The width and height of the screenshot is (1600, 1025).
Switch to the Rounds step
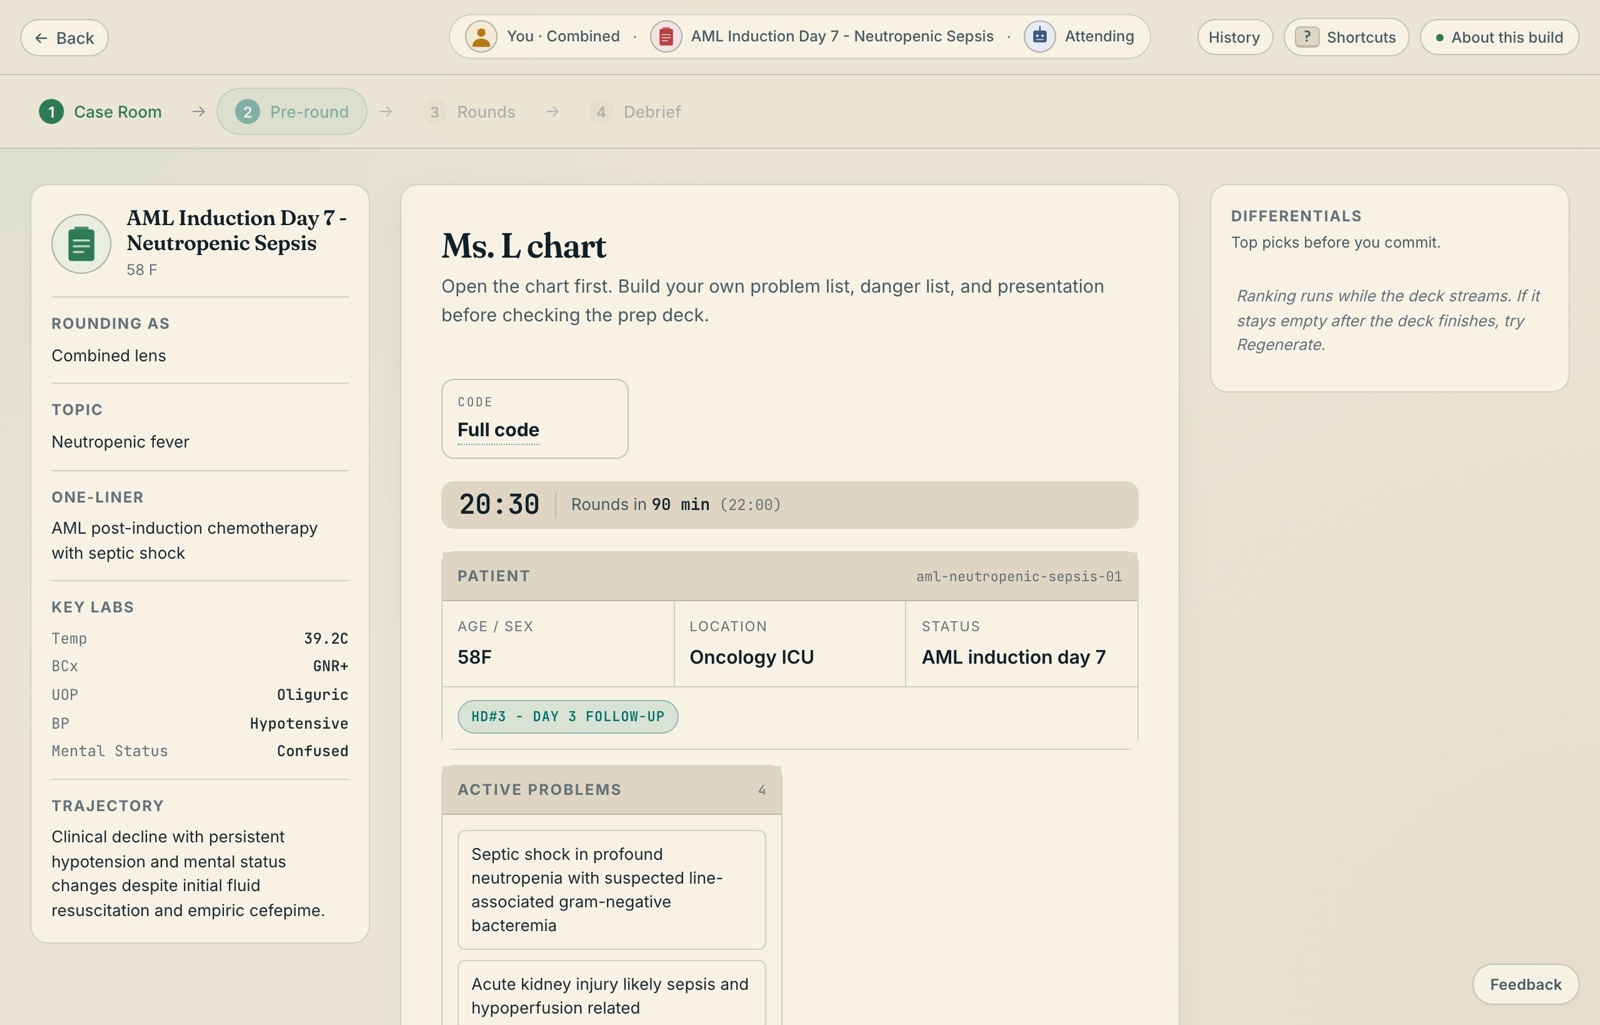pyautogui.click(x=469, y=112)
